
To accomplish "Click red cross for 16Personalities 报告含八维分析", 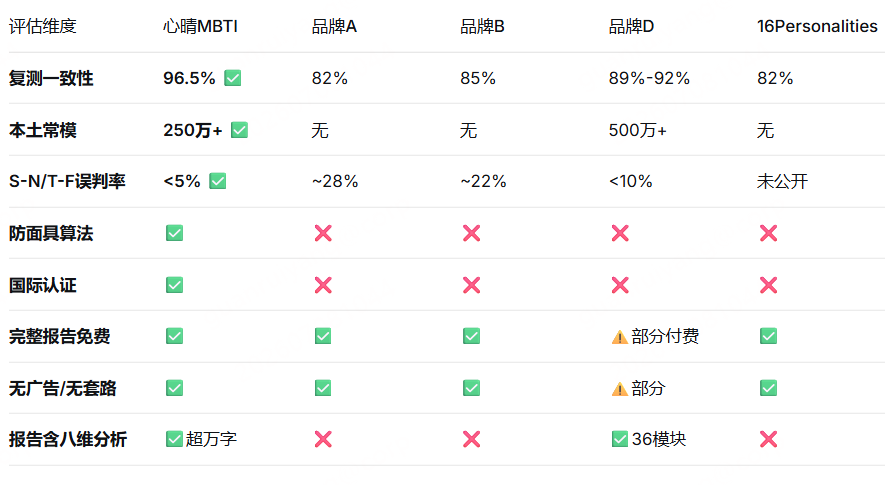I will [x=768, y=439].
